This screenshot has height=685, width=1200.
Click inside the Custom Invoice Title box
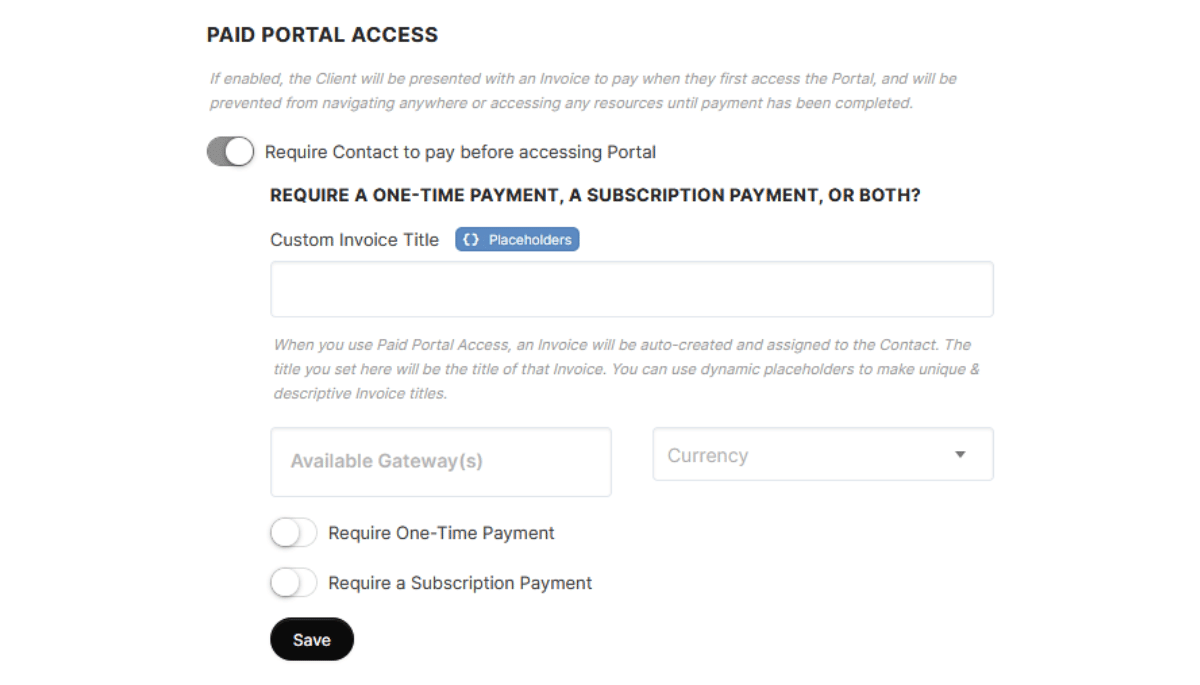(x=630, y=288)
